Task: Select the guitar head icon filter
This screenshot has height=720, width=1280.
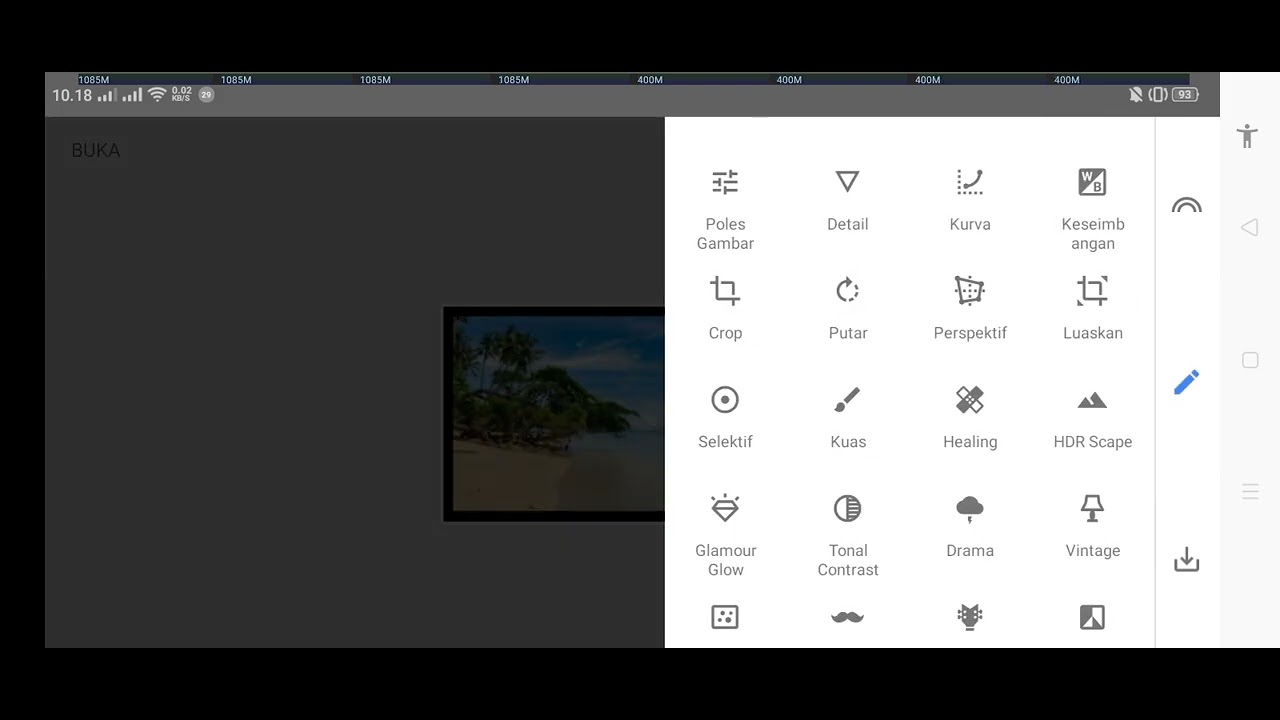Action: 970,617
